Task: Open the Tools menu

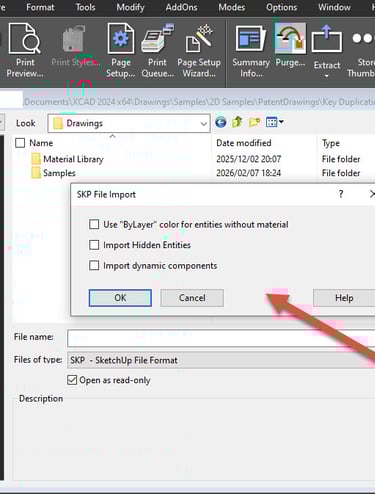Action: 85,7
